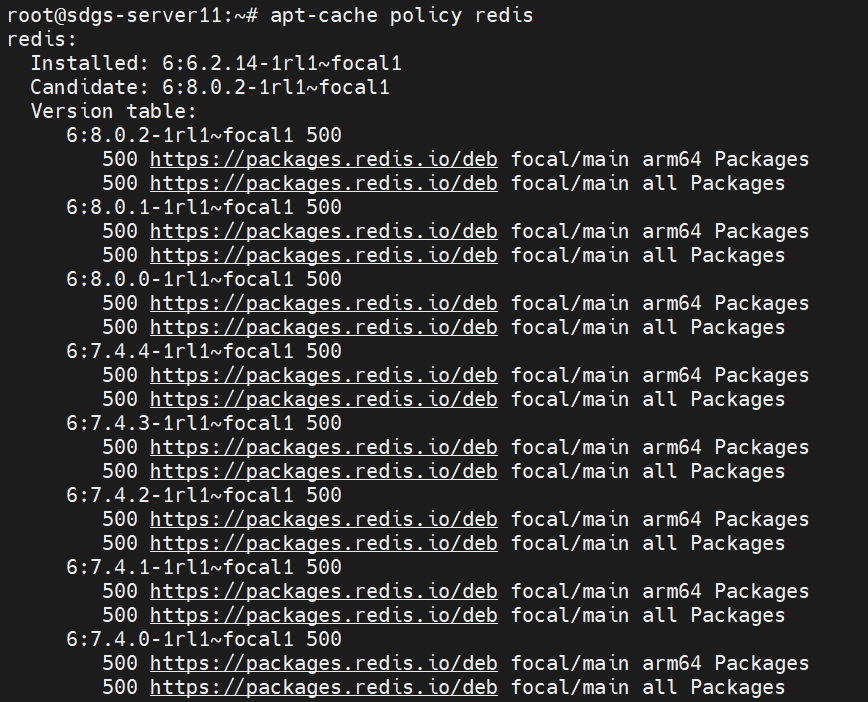Click redis repo link for 6:8.0.1 arm64
Image resolution: width=868 pixels, height=702 pixels.
(x=324, y=231)
